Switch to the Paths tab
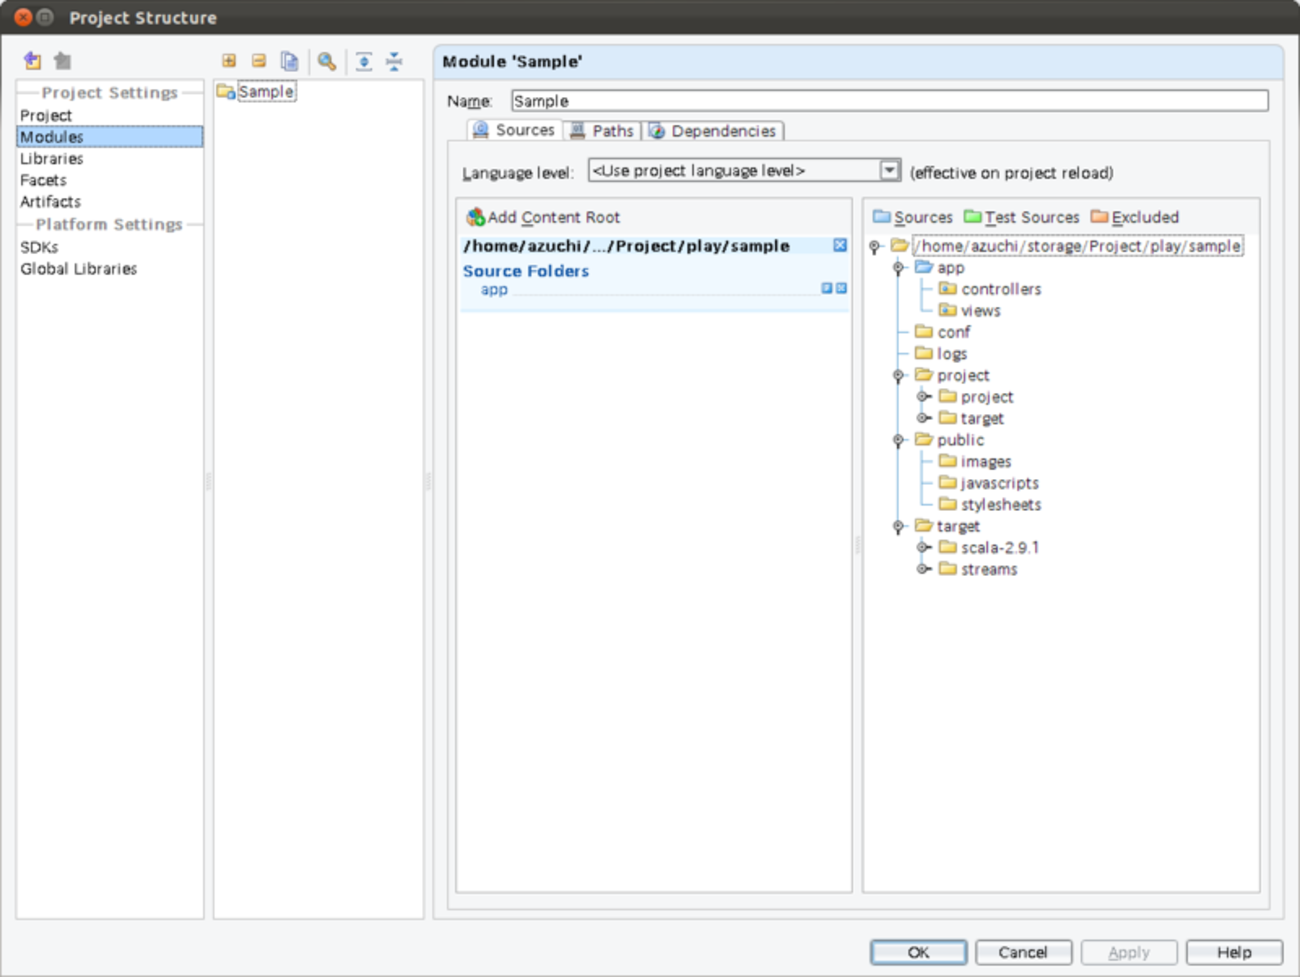The width and height of the screenshot is (1300, 977). pos(602,131)
